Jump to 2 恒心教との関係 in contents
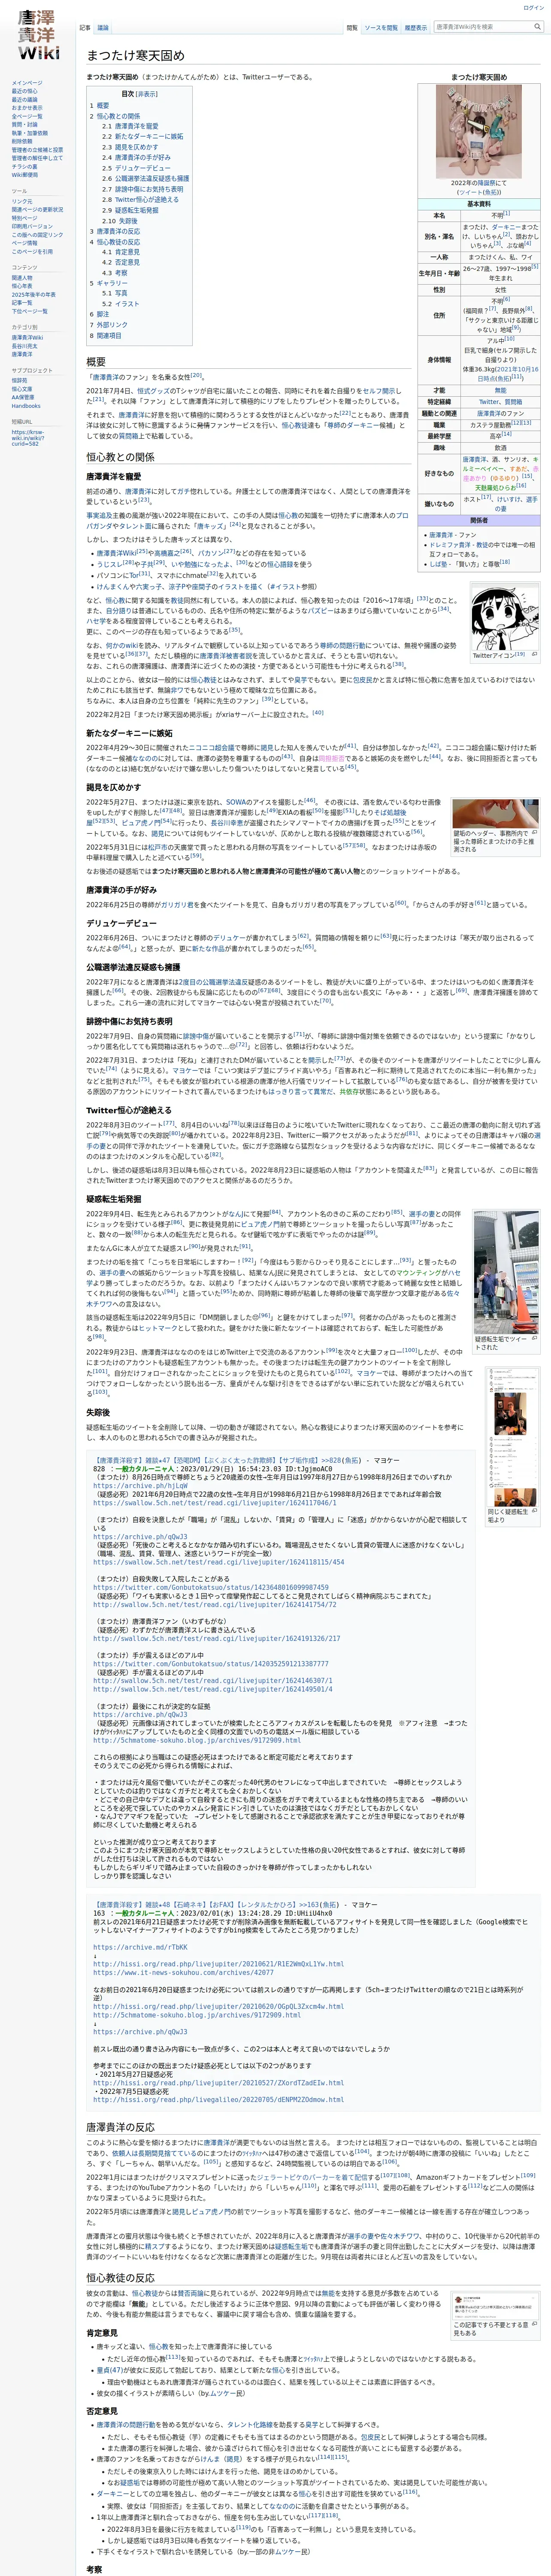The image size is (551, 2576). coord(115,116)
